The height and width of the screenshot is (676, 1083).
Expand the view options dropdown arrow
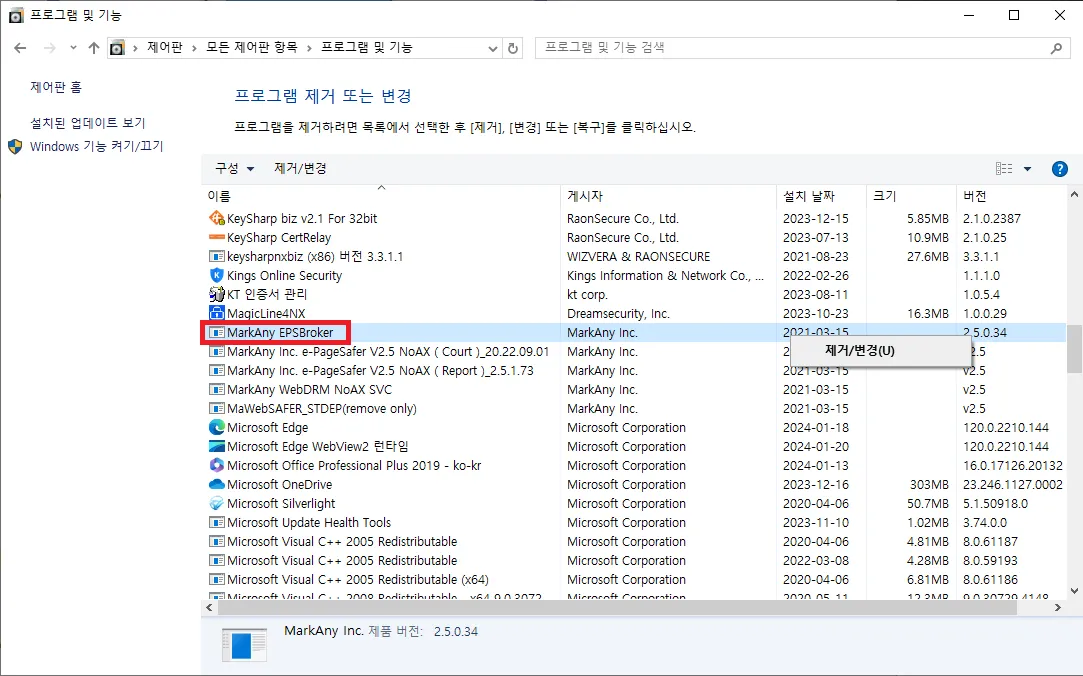(1027, 169)
